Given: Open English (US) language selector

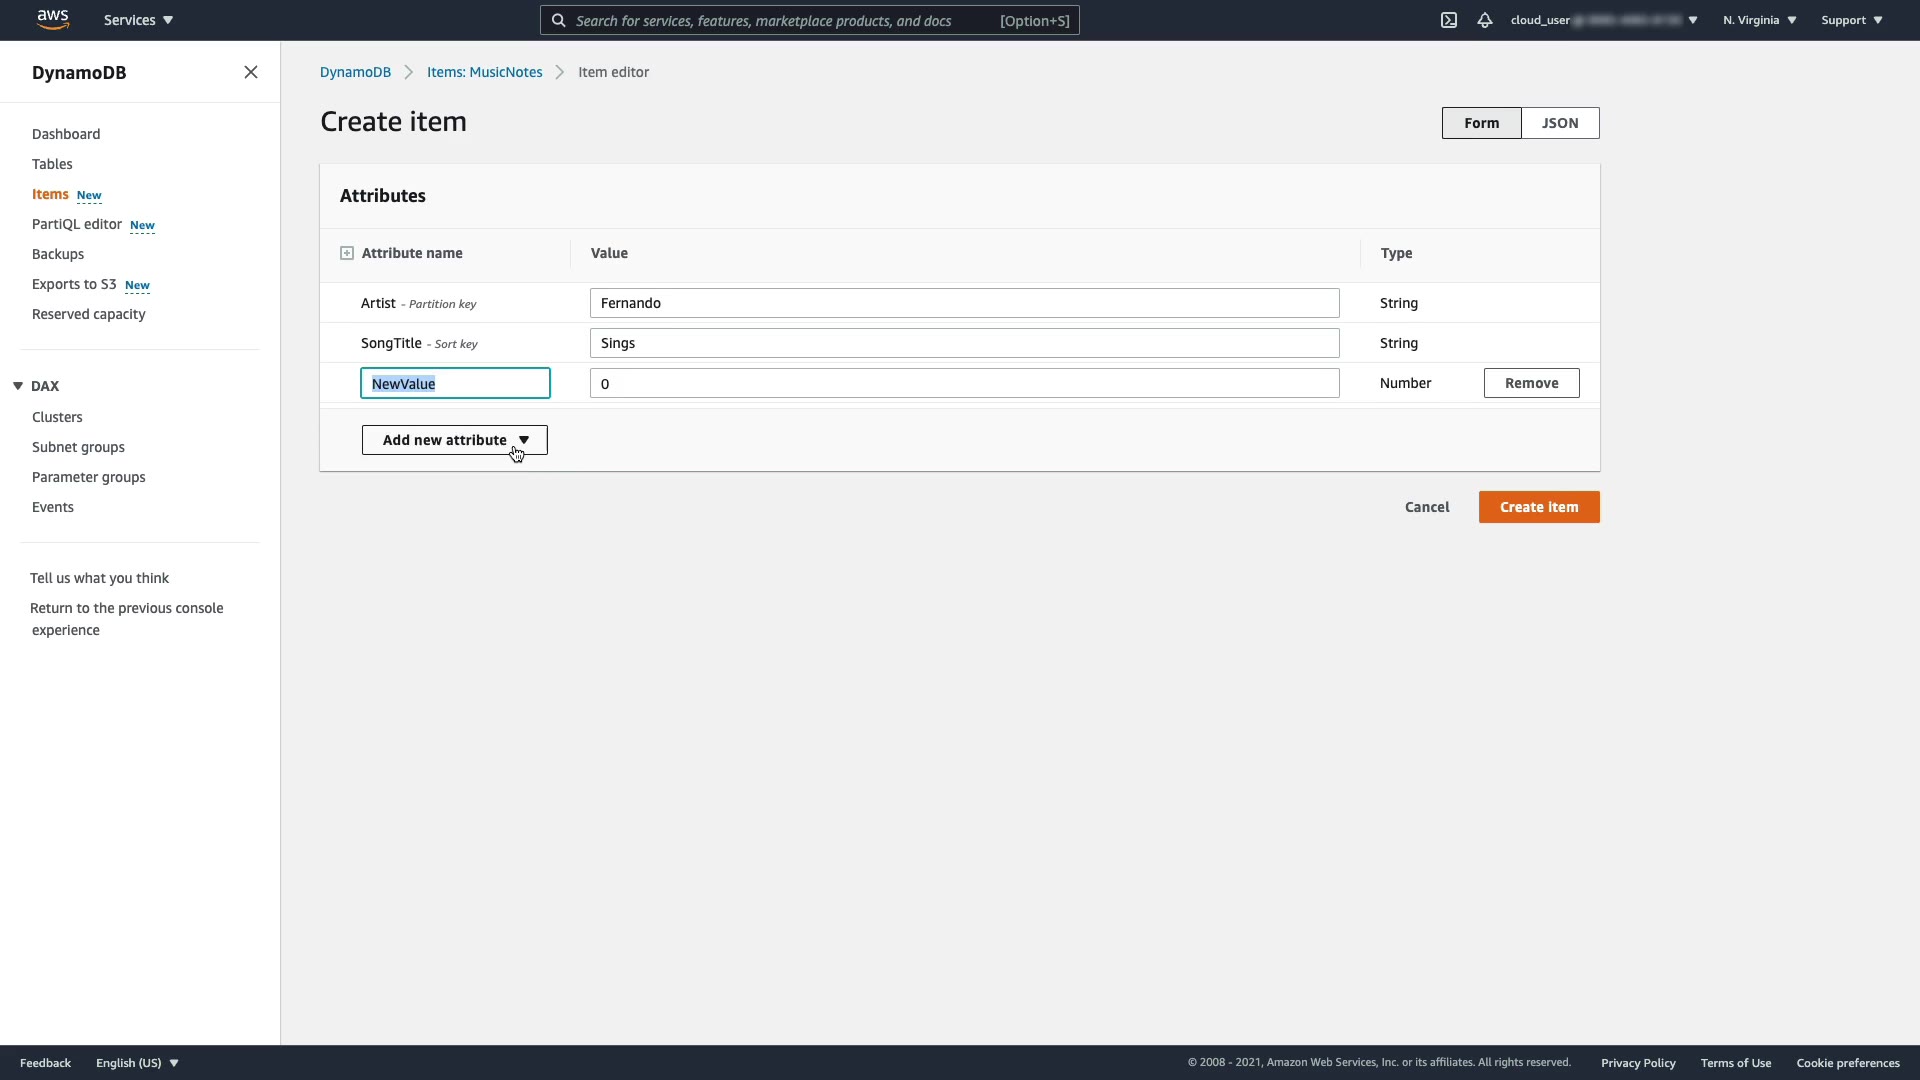Looking at the screenshot, I should point(137,1063).
